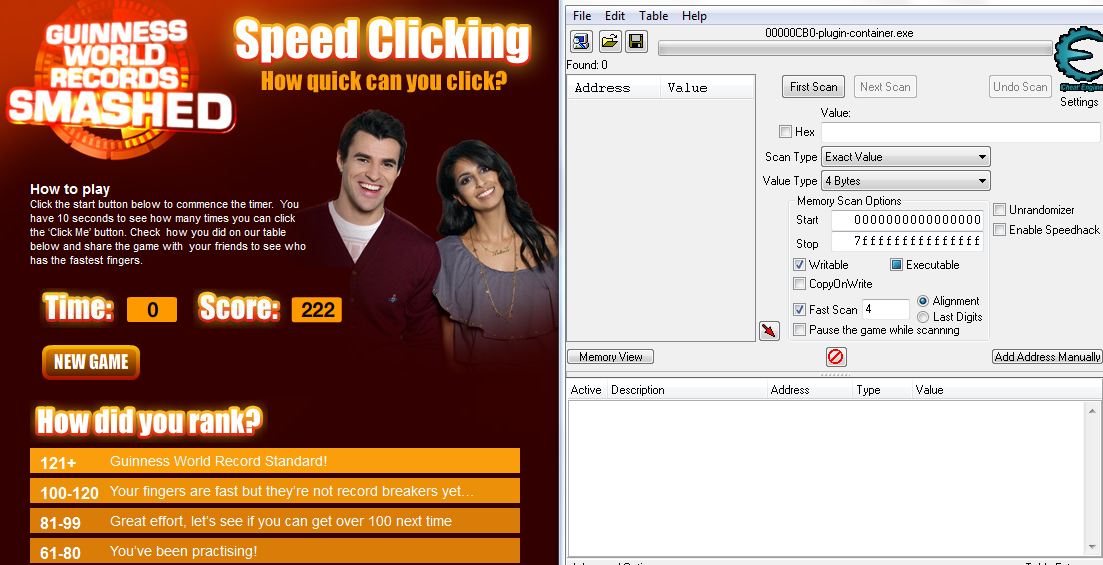Select the Last Digits radio button
This screenshot has width=1103, height=565.
click(923, 317)
